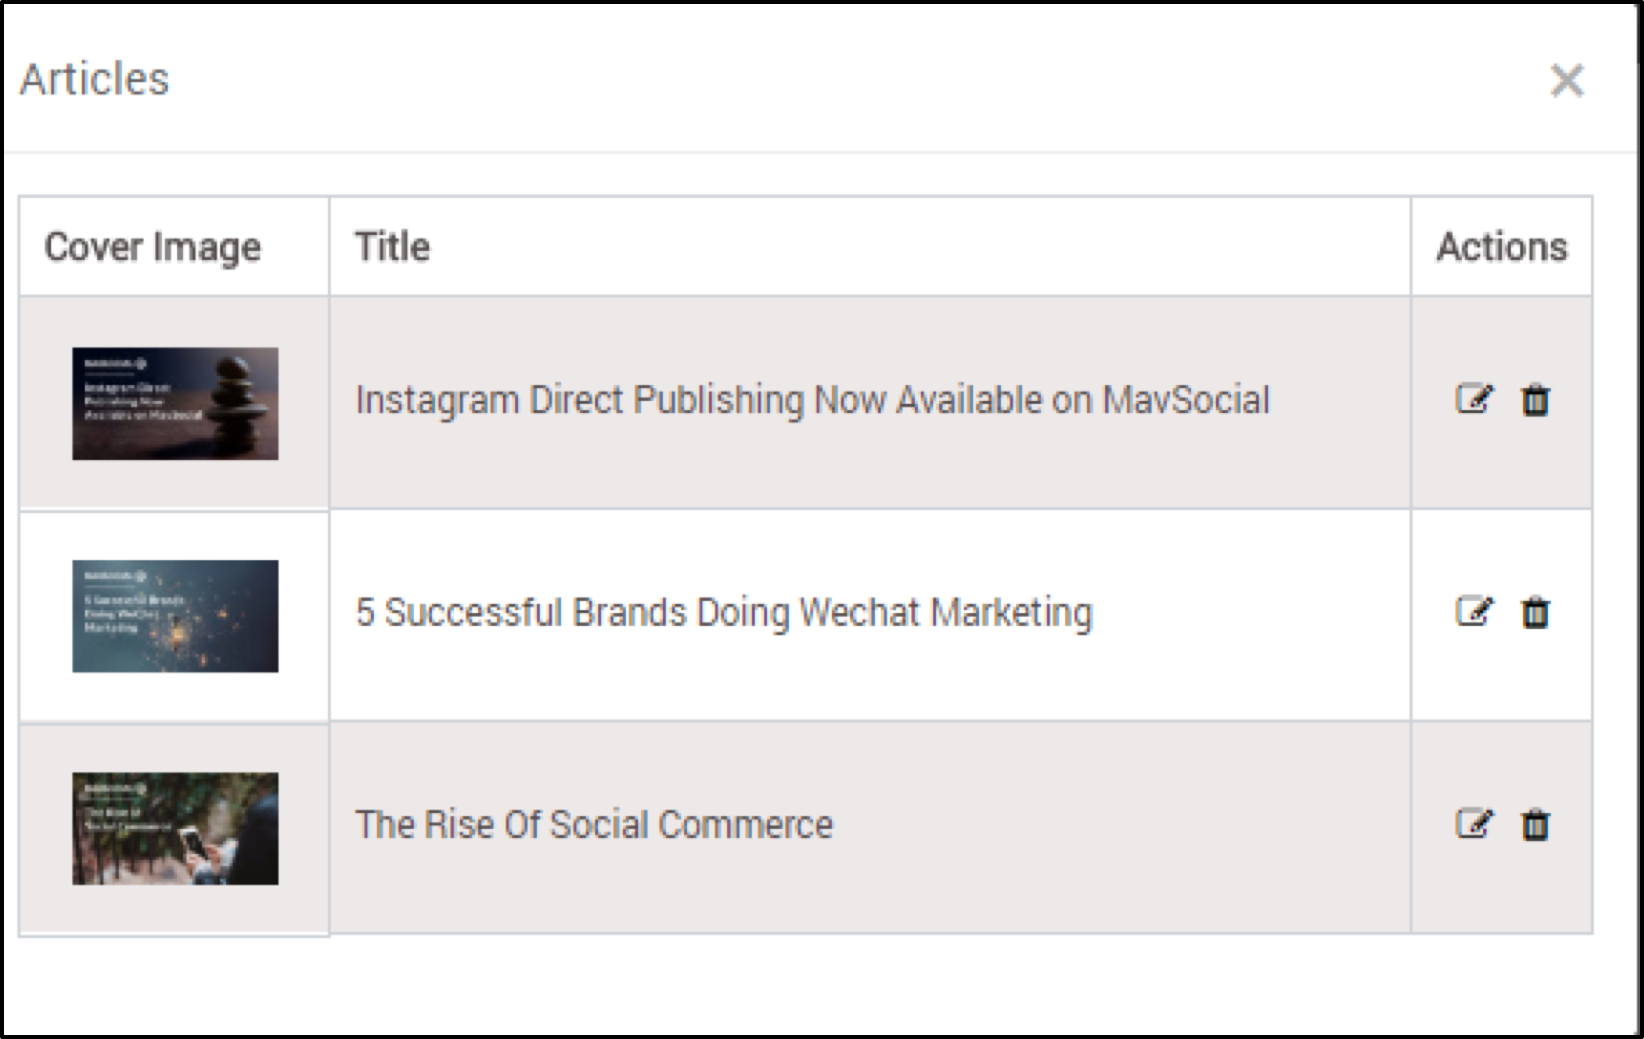Image resolution: width=1644 pixels, height=1039 pixels.
Task: Close the Articles dialog
Action: tap(1566, 80)
